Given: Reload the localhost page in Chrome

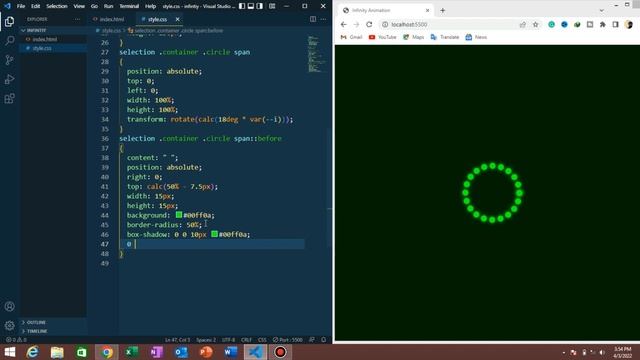Looking at the screenshot, I should pyautogui.click(x=369, y=24).
